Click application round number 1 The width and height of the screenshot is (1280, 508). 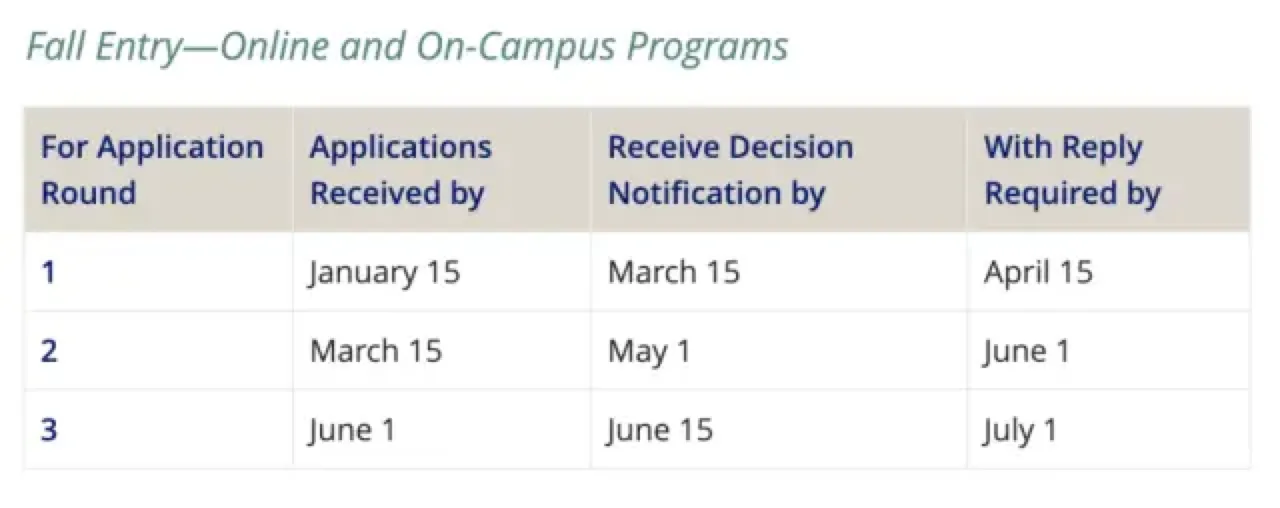point(48,272)
